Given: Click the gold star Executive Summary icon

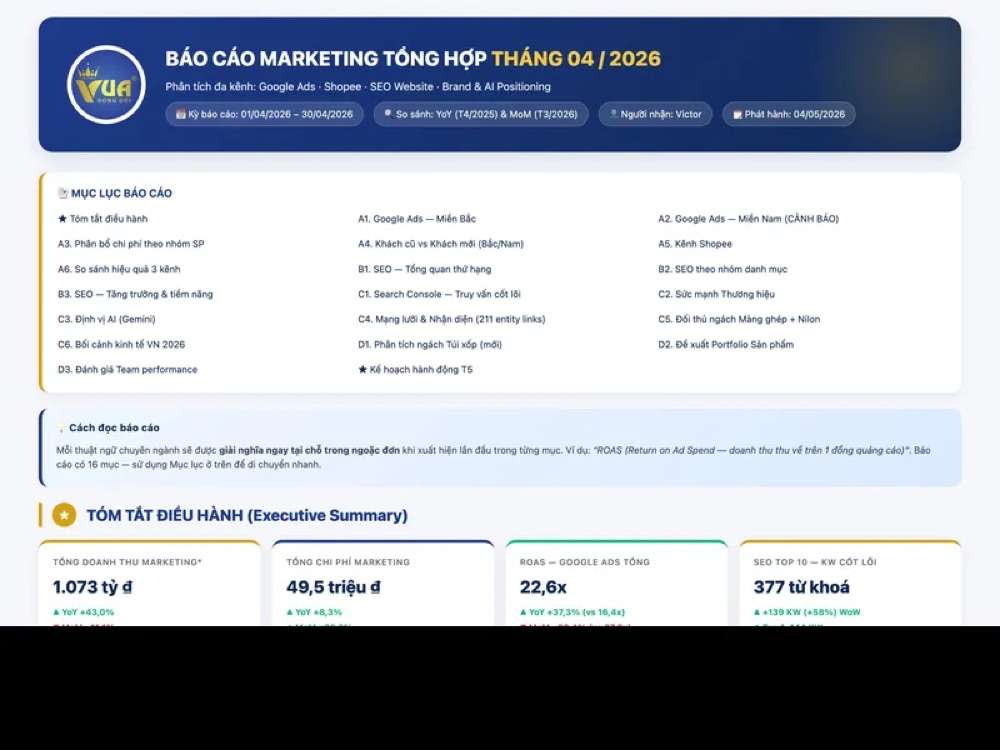Looking at the screenshot, I should click(64, 515).
